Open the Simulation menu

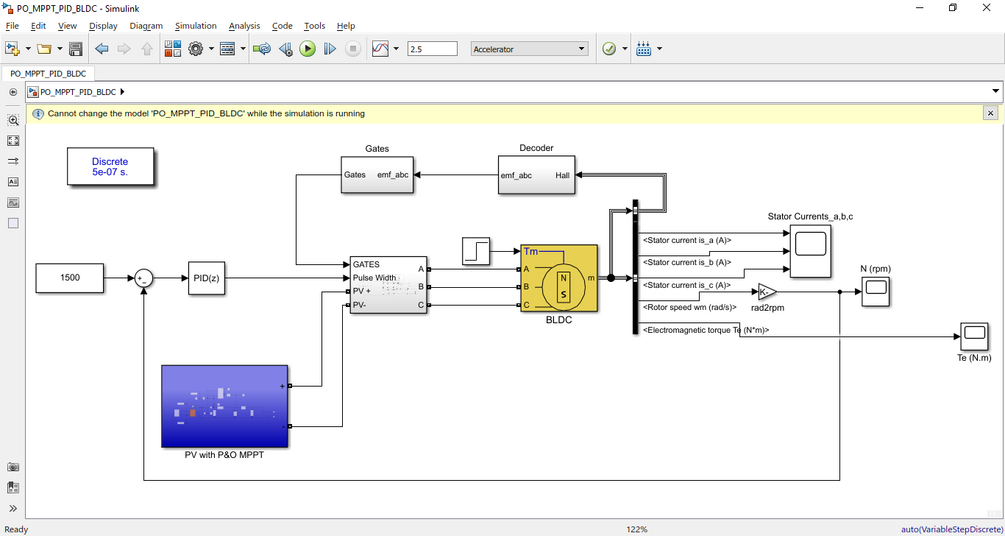point(195,26)
